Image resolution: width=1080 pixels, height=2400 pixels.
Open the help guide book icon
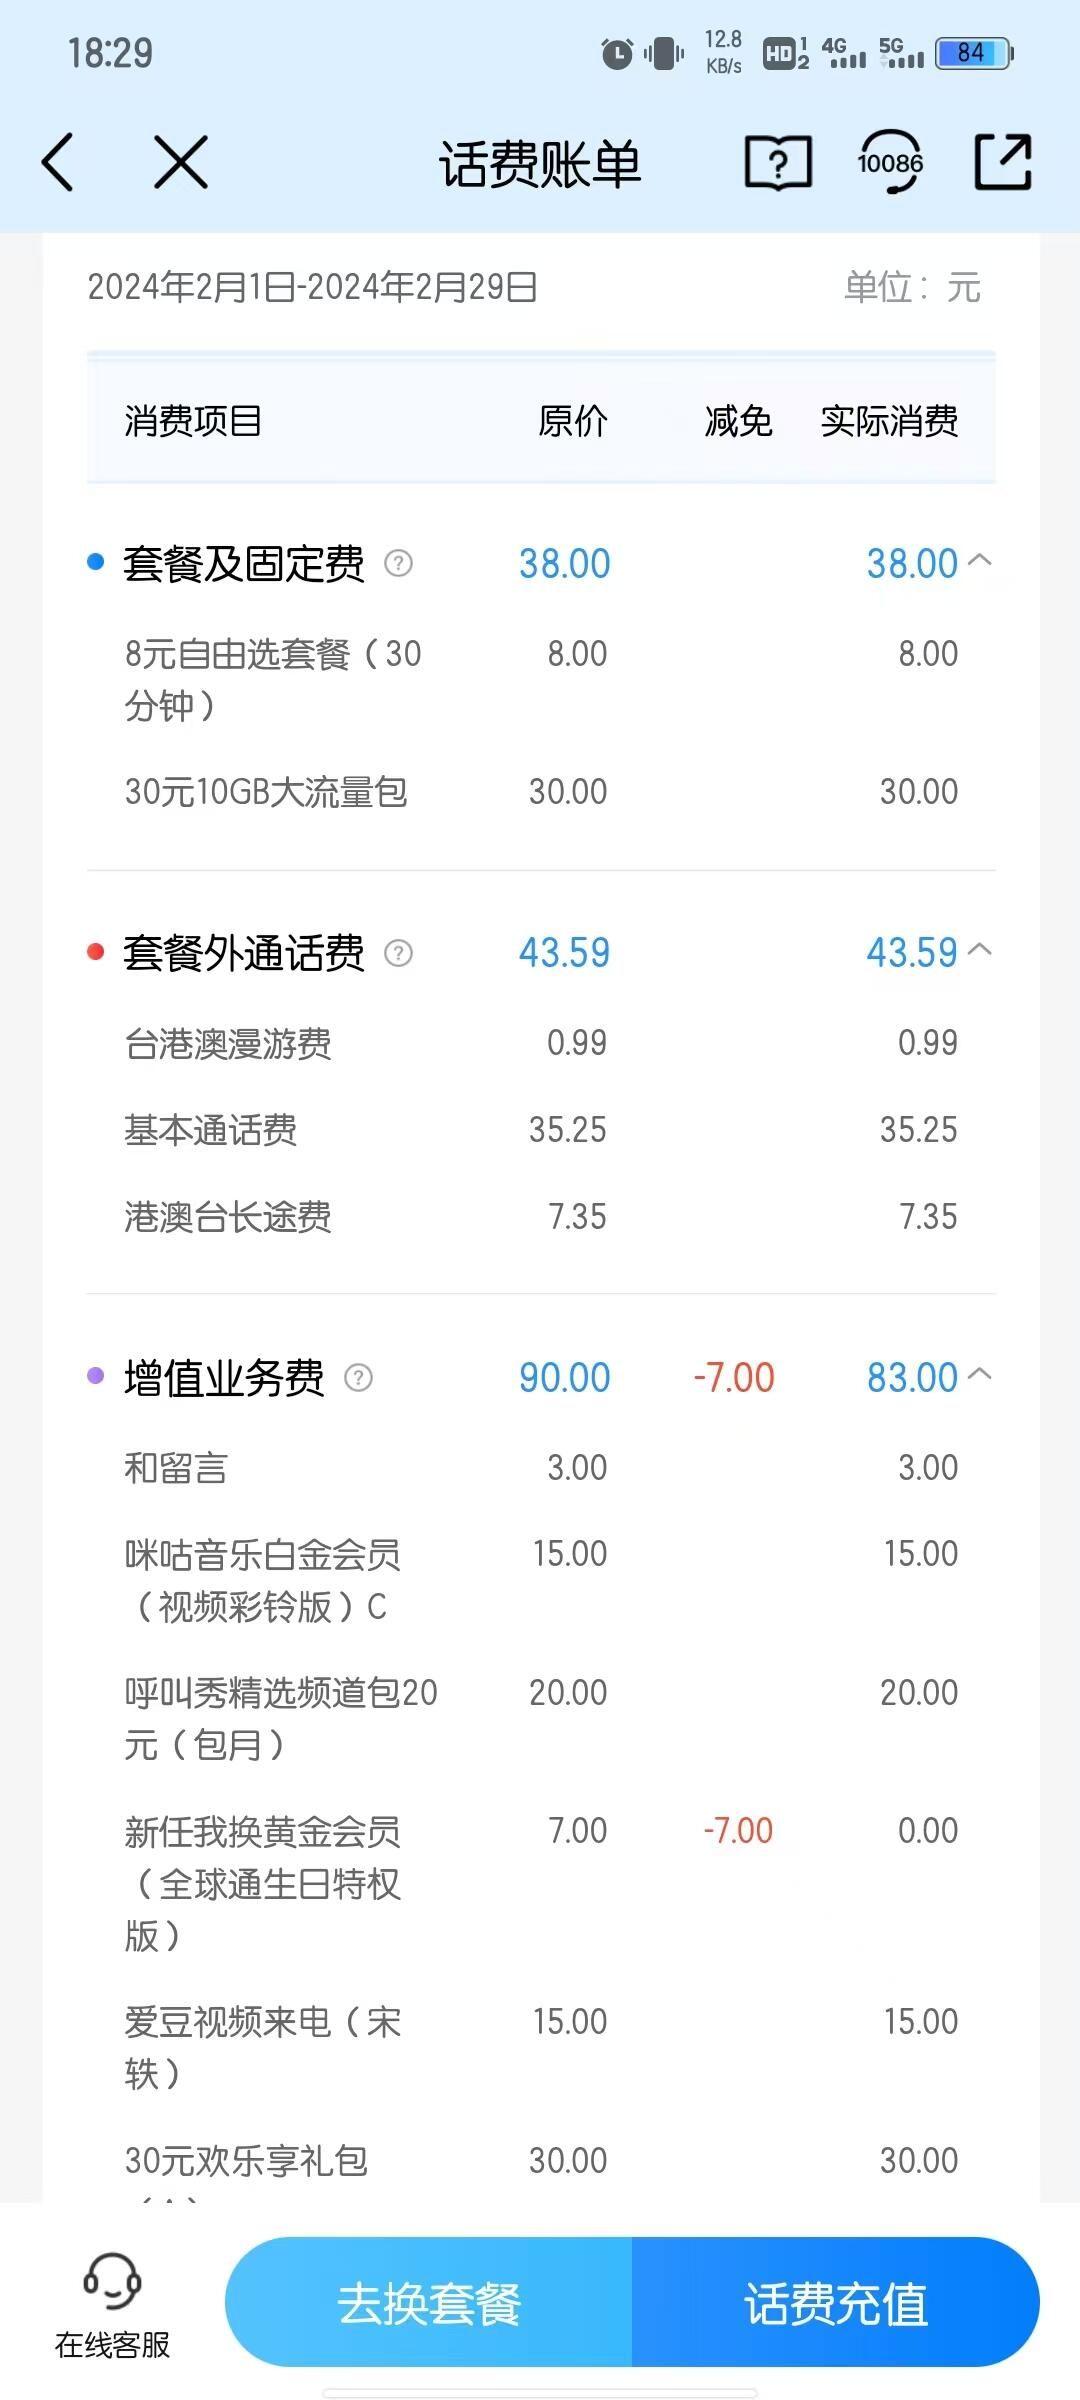(x=777, y=162)
